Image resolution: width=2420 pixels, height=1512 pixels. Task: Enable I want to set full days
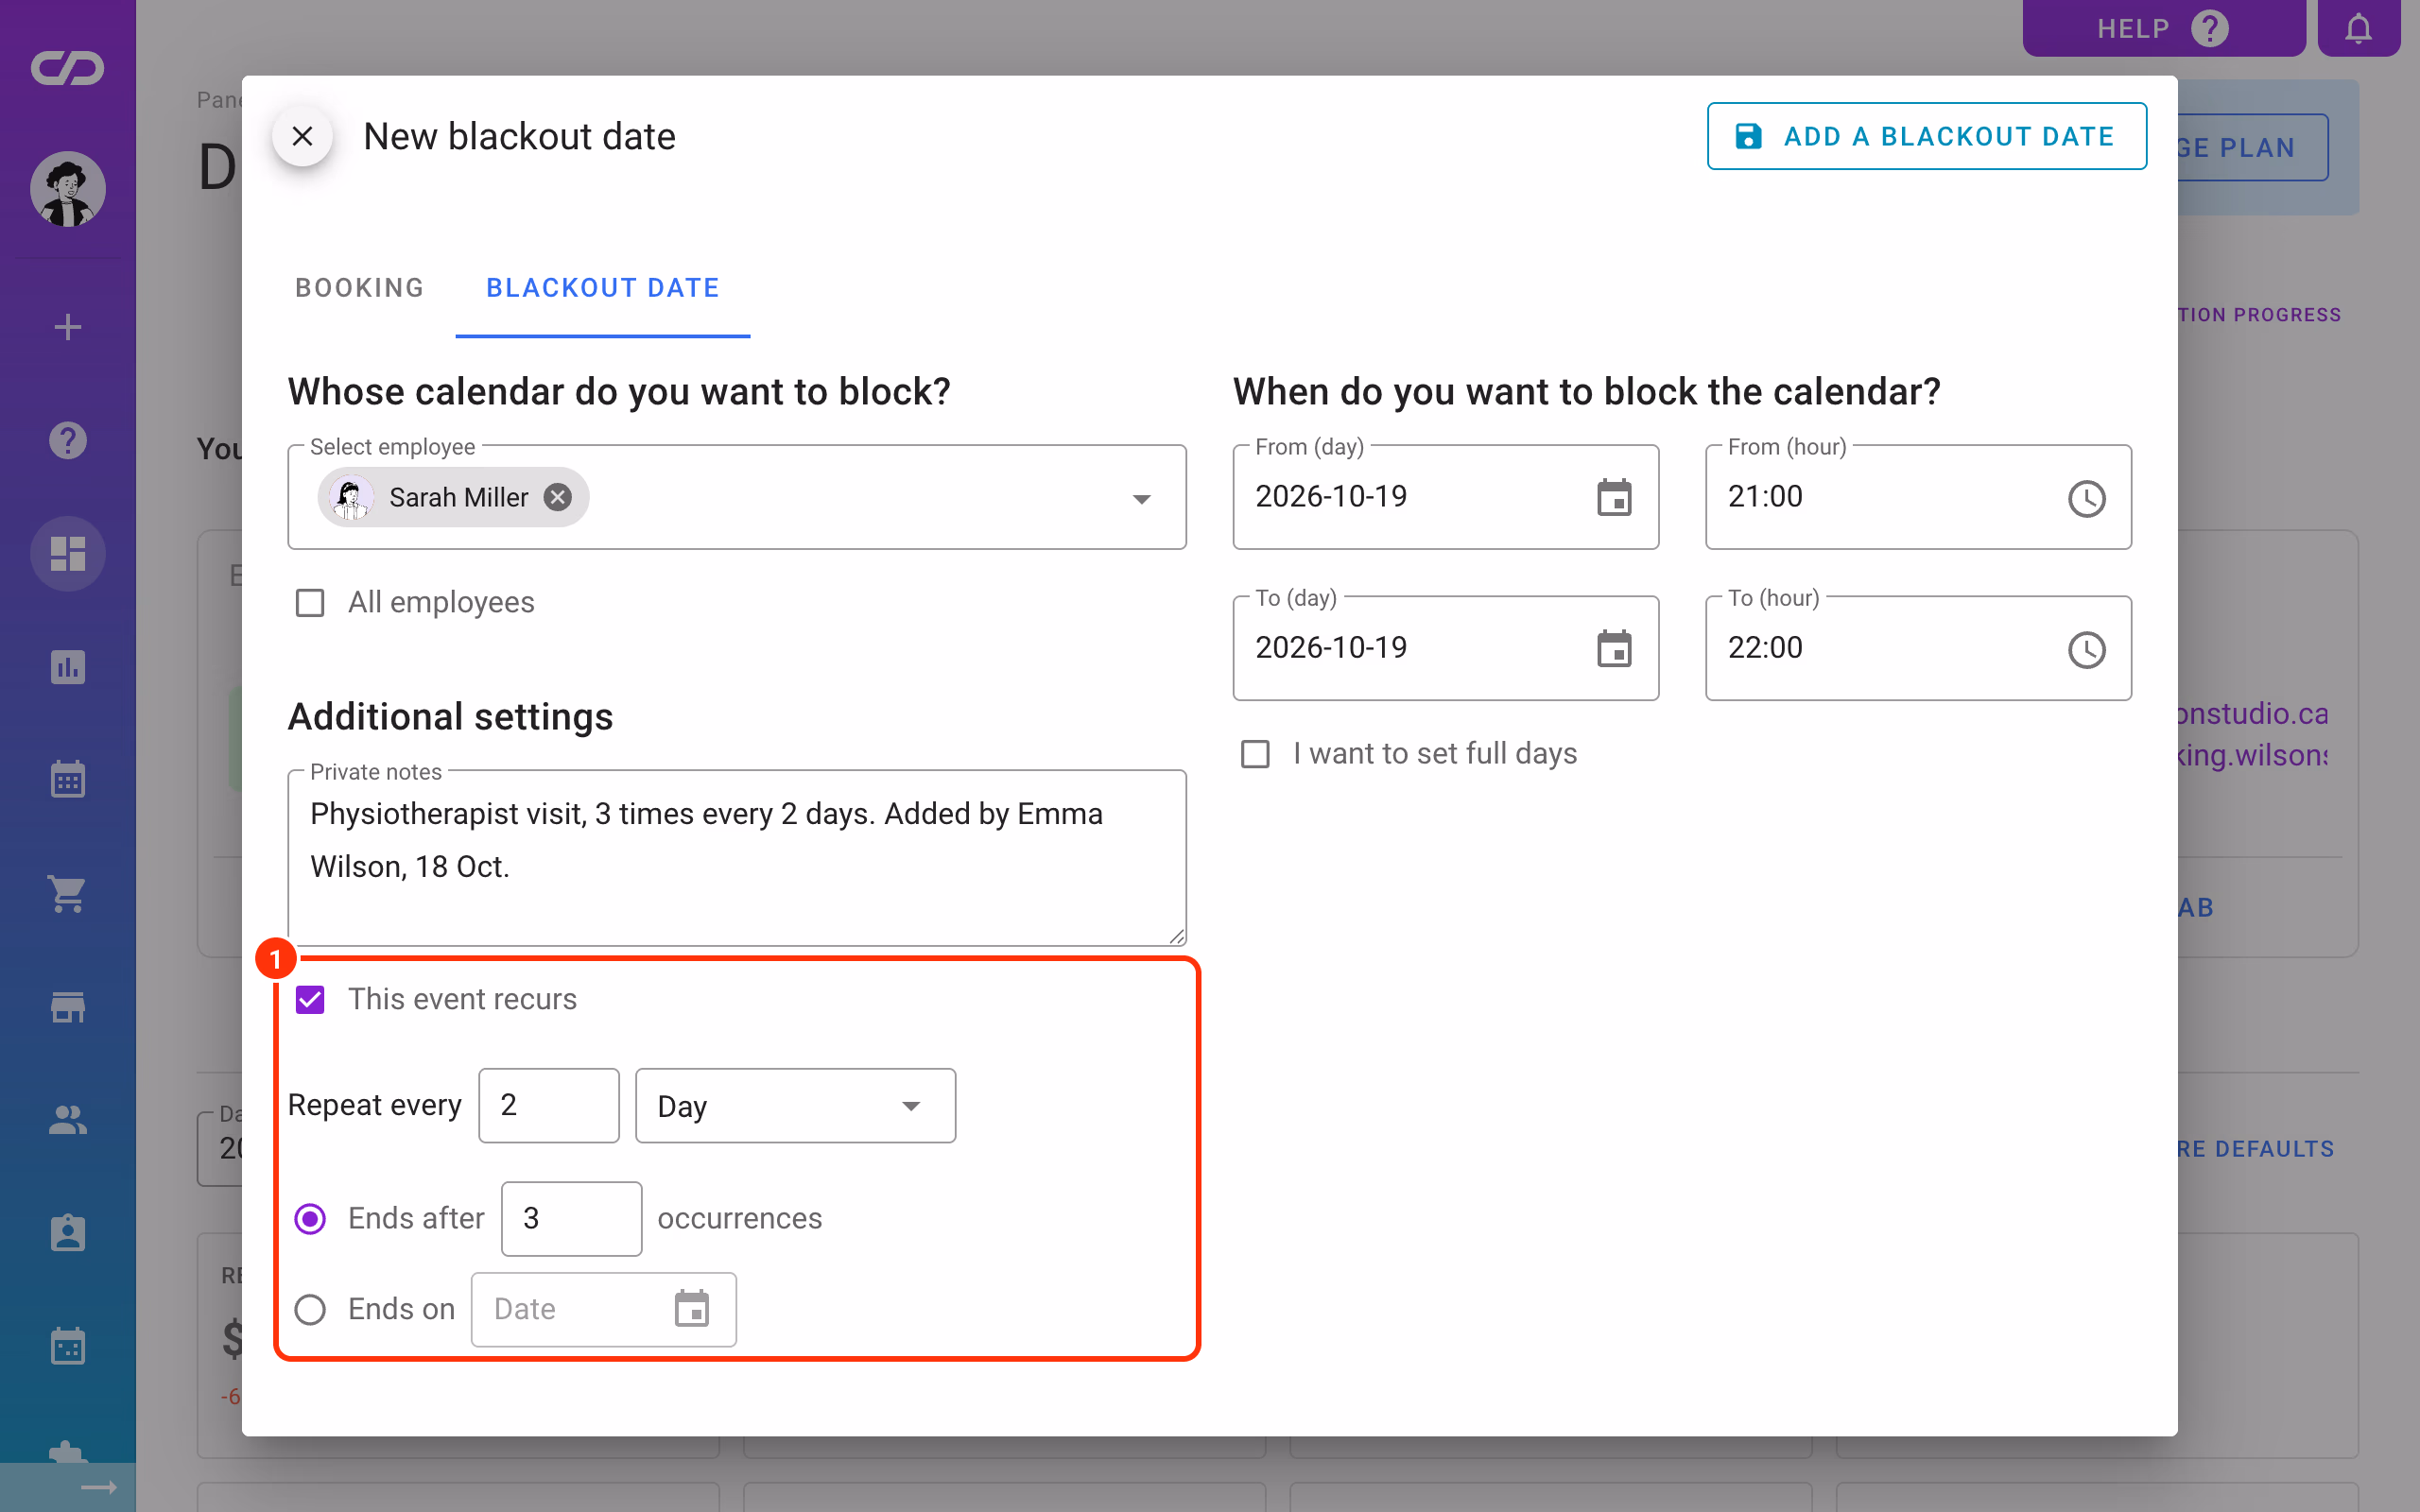coord(1255,754)
